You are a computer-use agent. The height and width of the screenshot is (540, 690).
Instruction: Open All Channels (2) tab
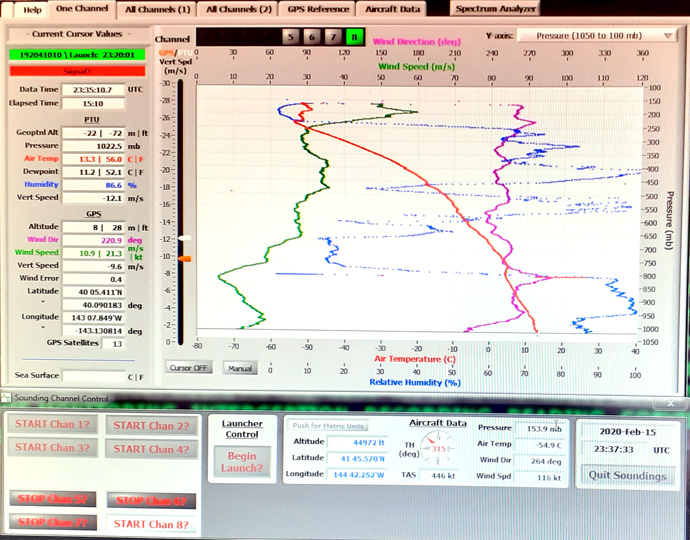(x=238, y=9)
